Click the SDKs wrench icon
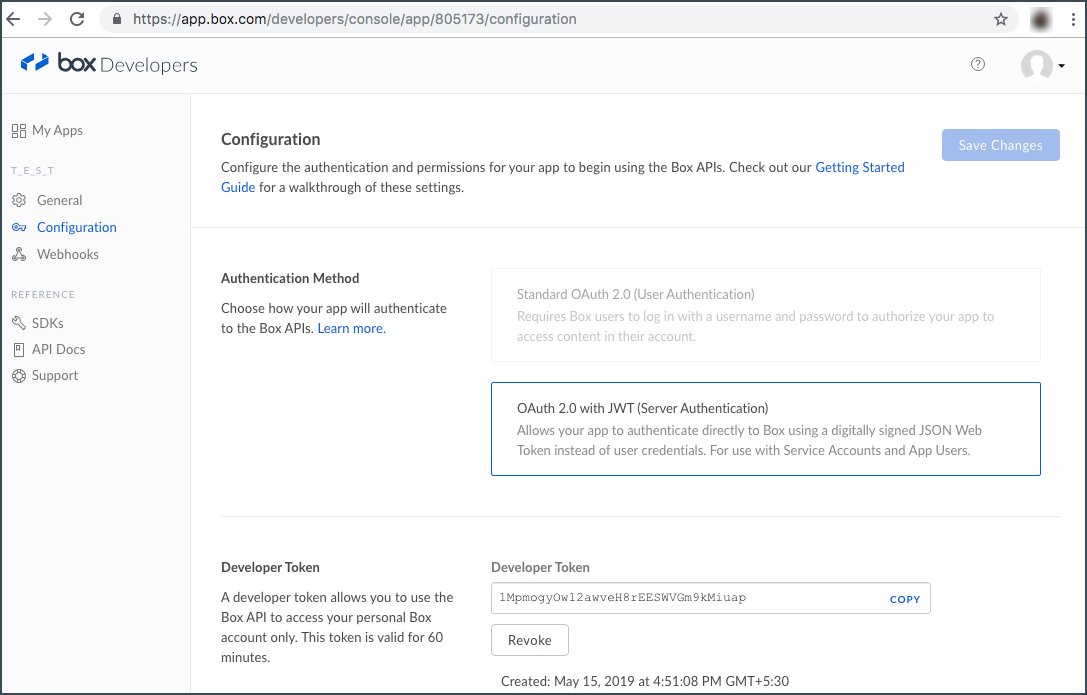The height and width of the screenshot is (695, 1087). coord(19,323)
